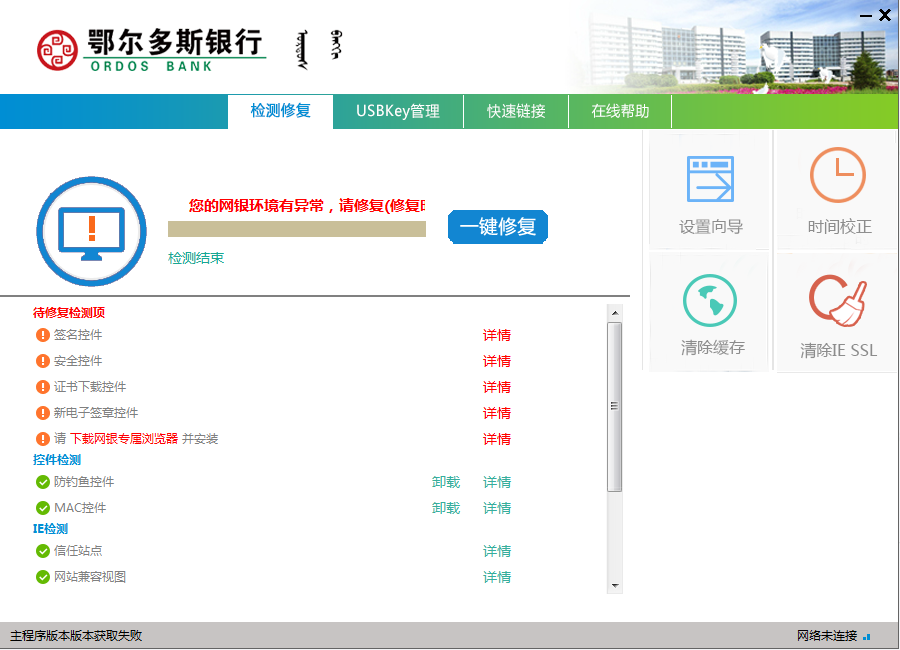Click green check icon beside 防钓鱼控件
Viewport: 900px width, 650px height.
point(43,482)
